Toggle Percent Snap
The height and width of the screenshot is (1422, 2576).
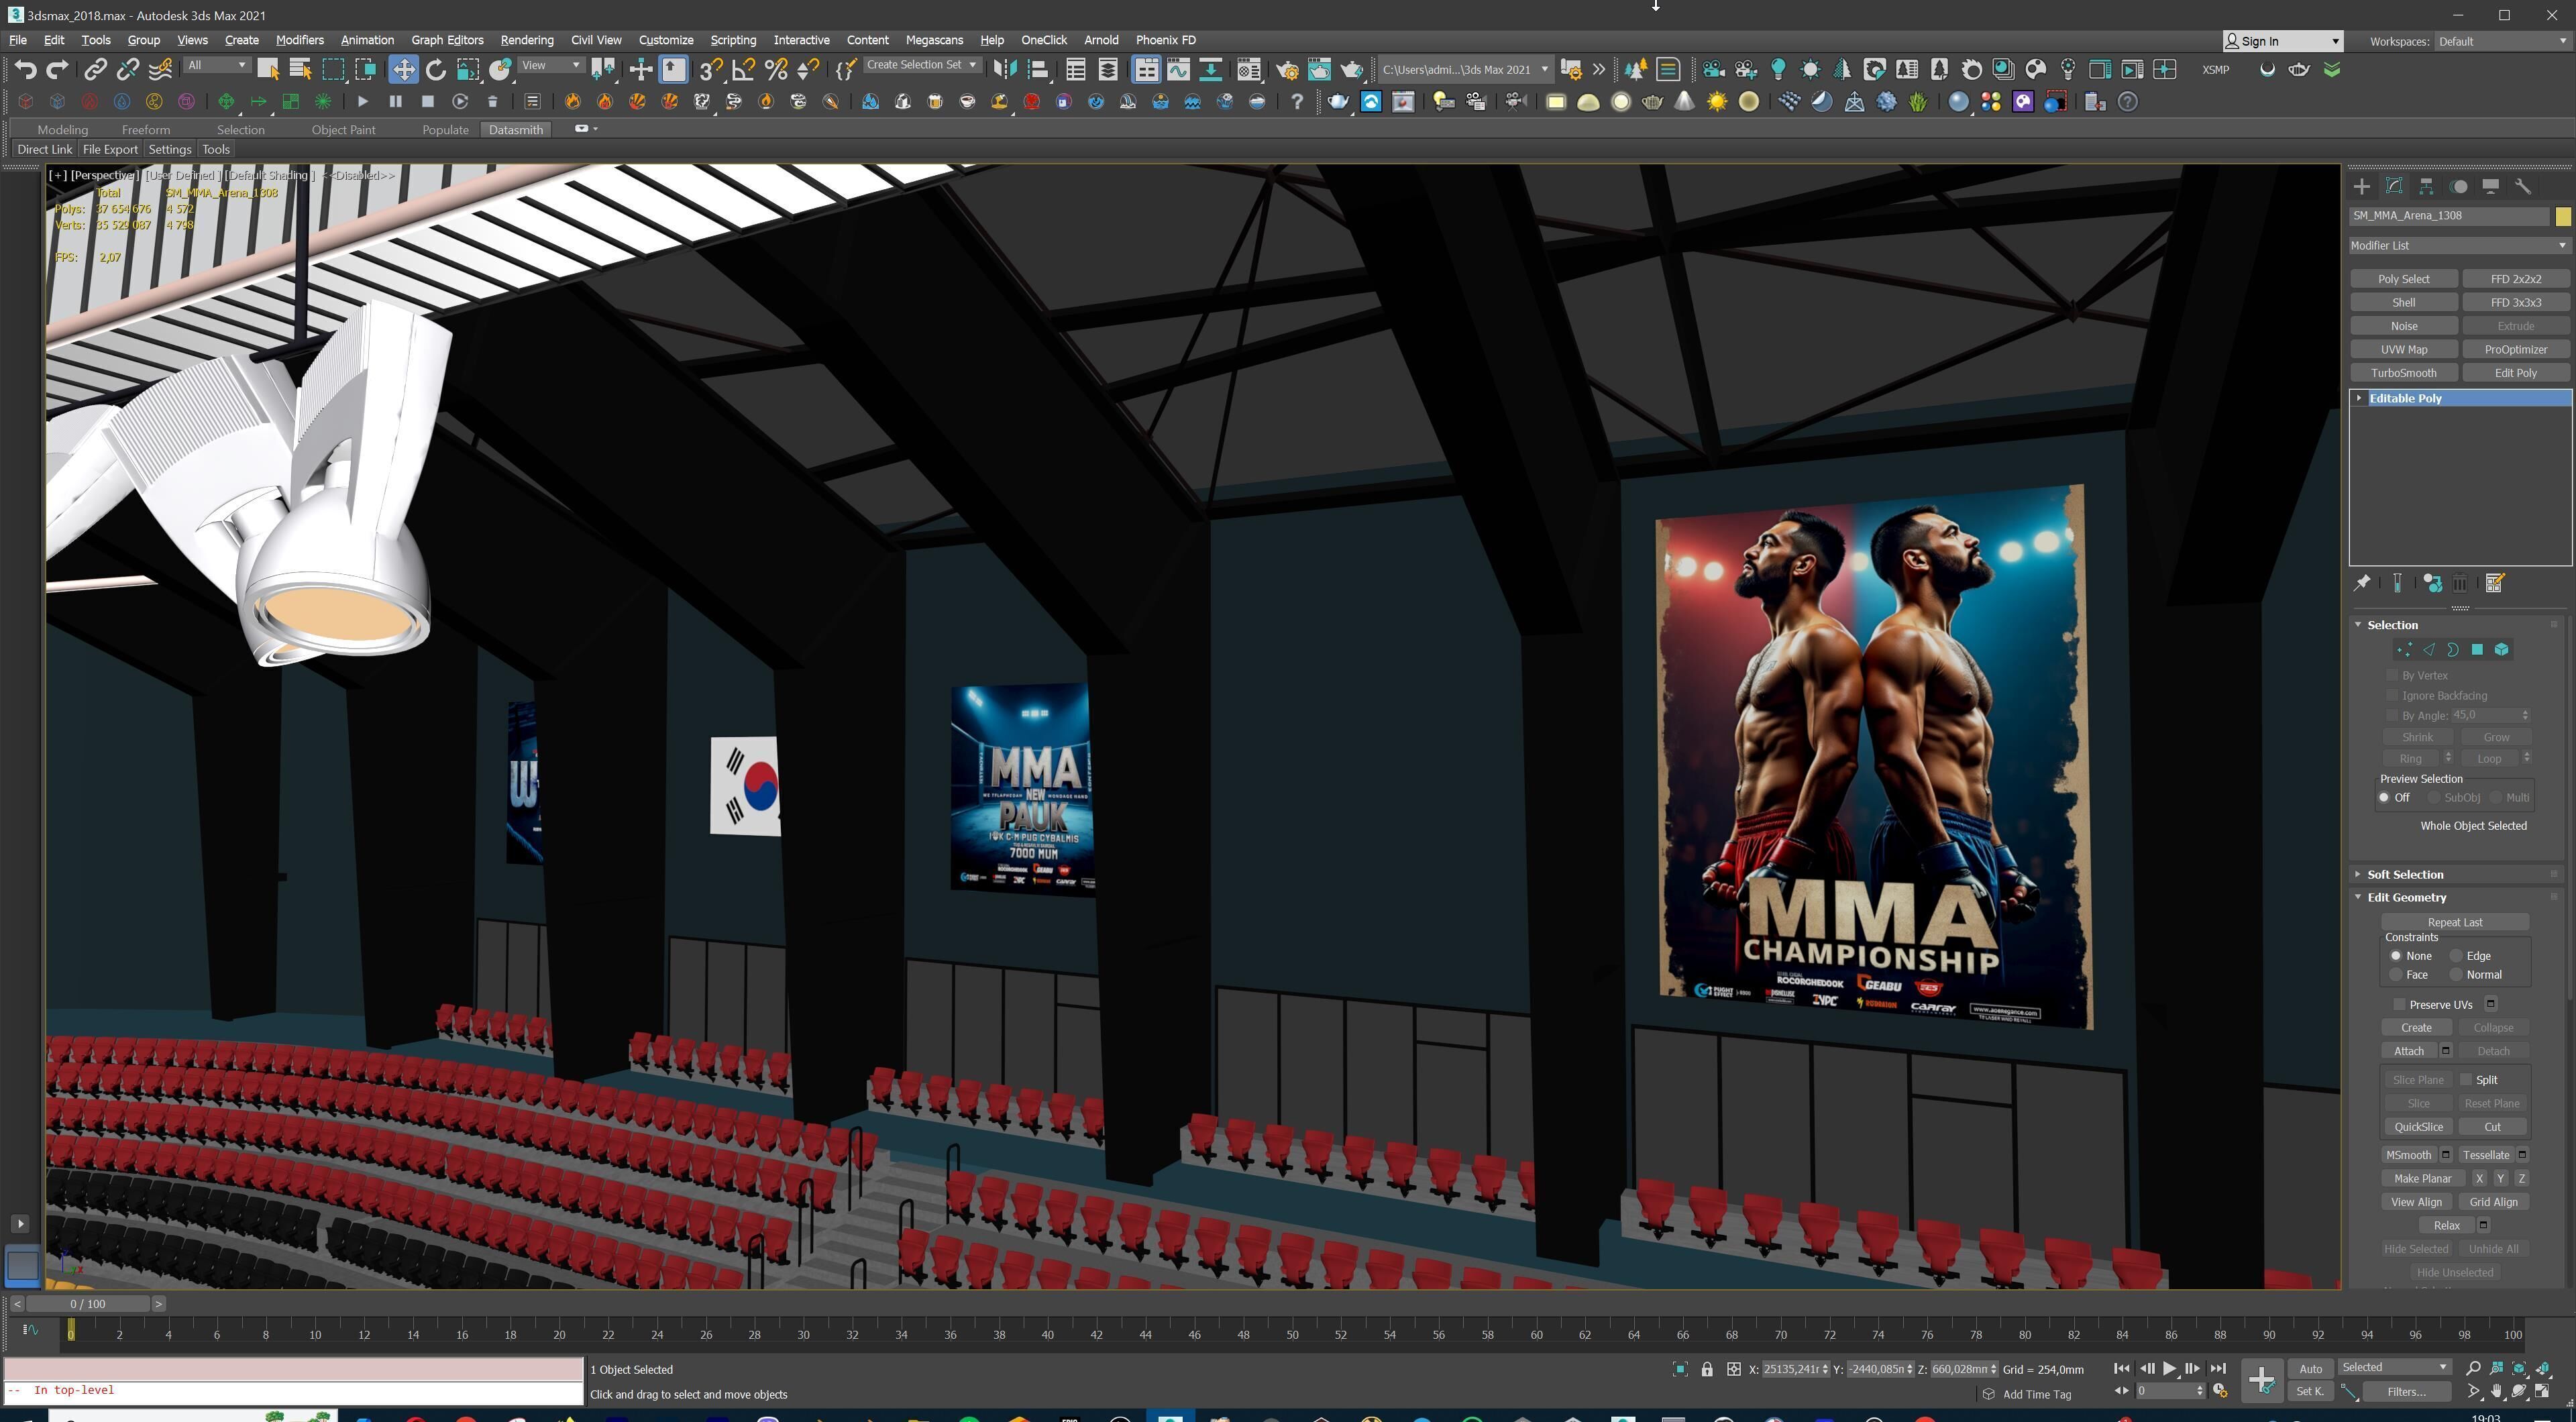(x=776, y=69)
